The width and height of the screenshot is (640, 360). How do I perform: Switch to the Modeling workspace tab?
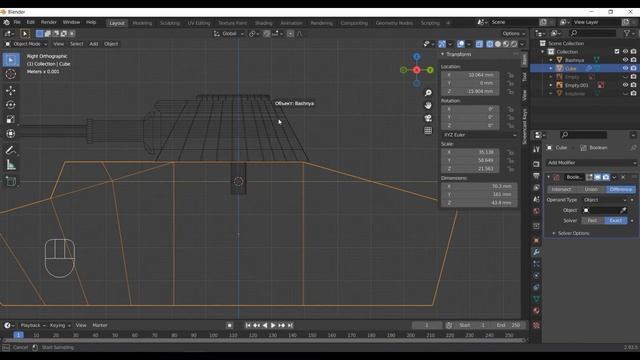tap(142, 23)
